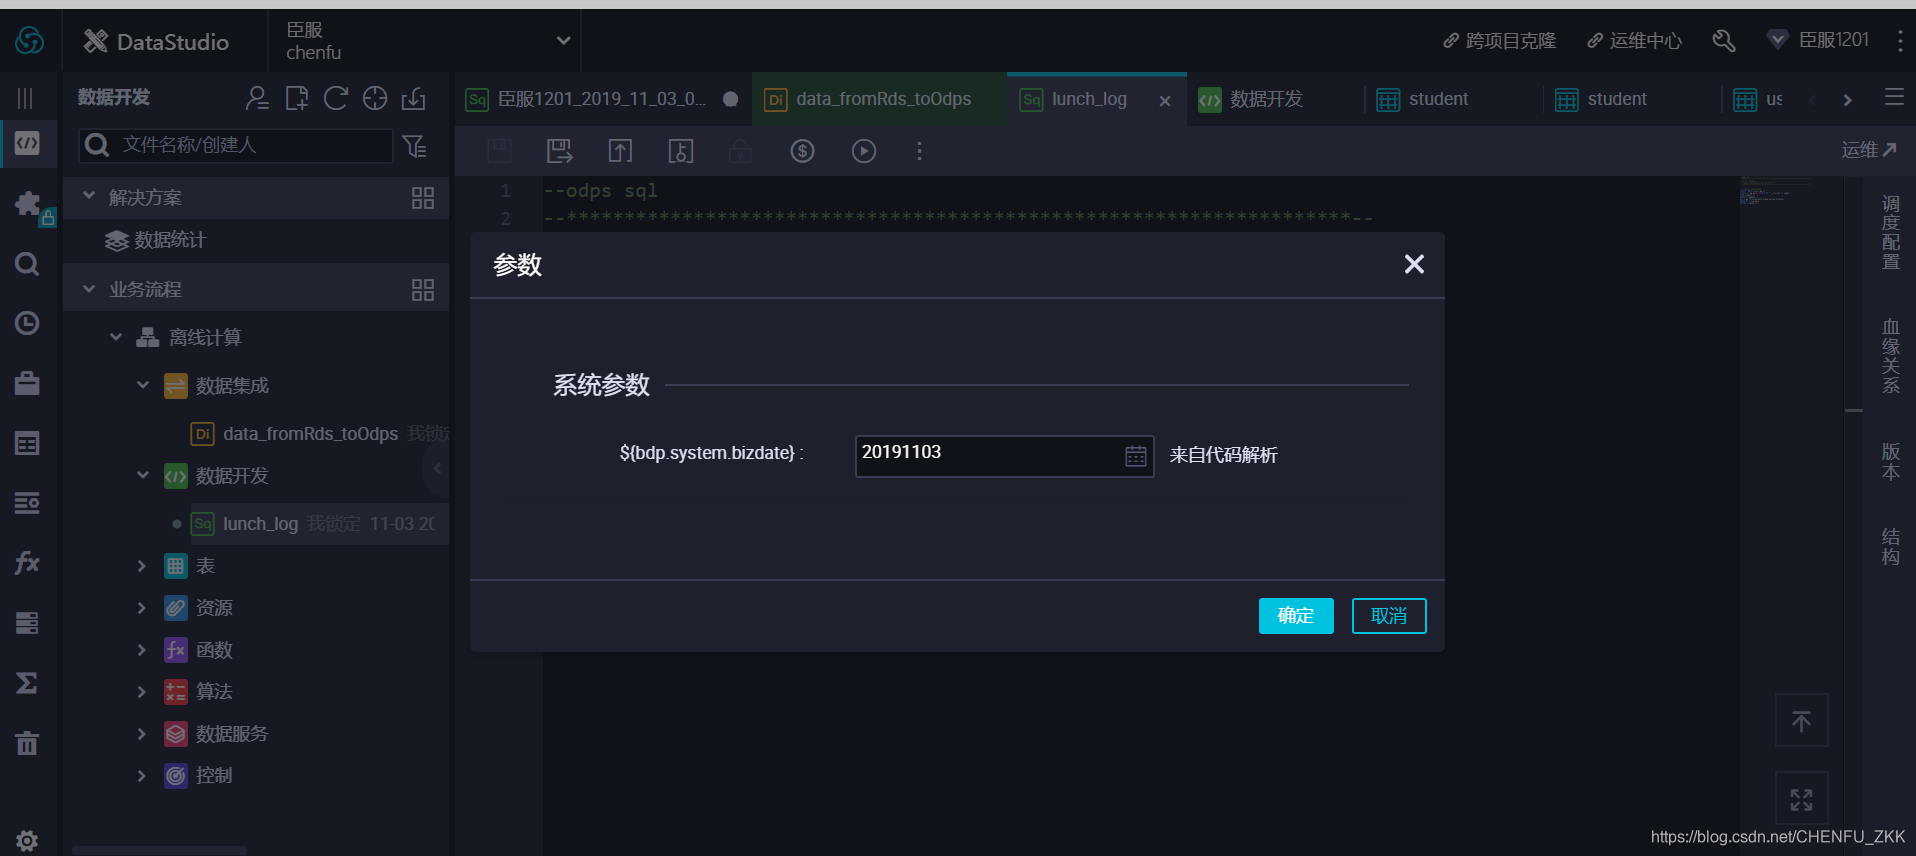The image size is (1916, 856).
Task: Switch to 臣服1201_2019_11_03 tab
Action: pos(601,99)
